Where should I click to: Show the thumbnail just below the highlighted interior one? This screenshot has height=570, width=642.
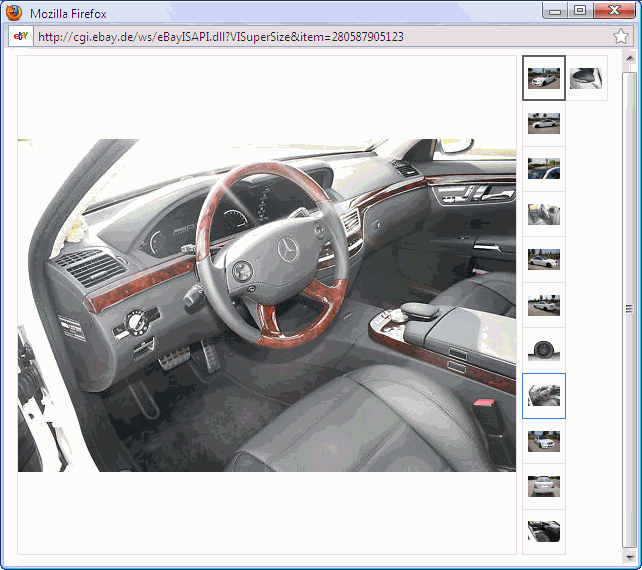[544, 441]
